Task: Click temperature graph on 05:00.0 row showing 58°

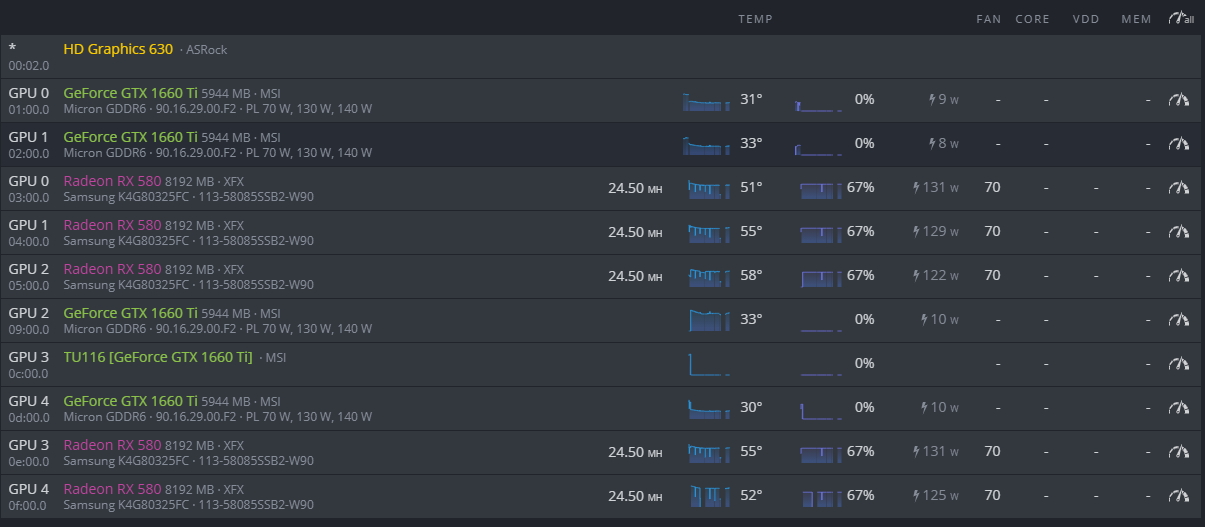Action: (709, 276)
